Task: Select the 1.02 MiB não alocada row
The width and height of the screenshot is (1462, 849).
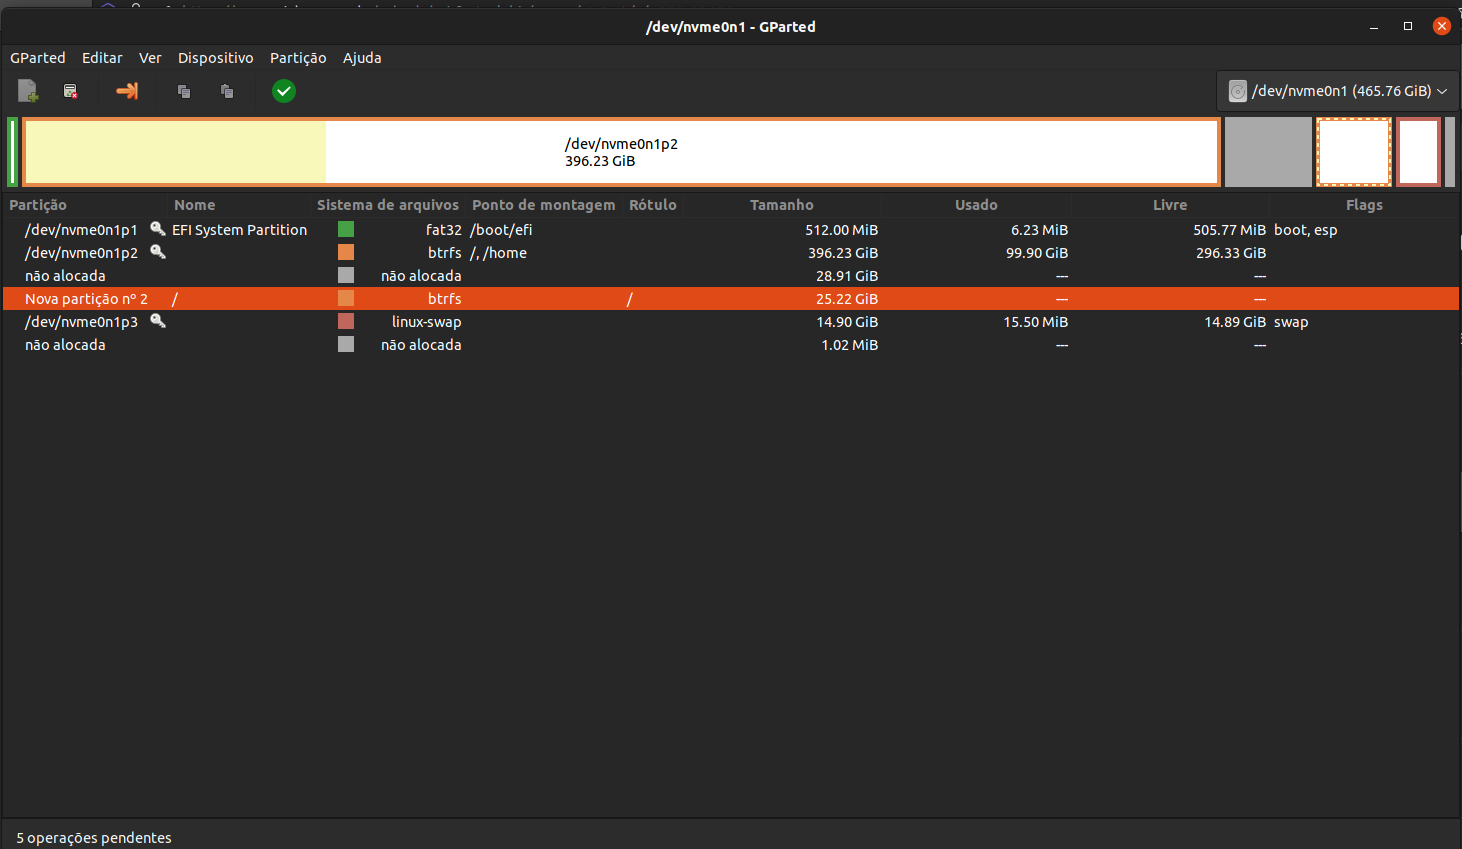Action: (x=730, y=344)
